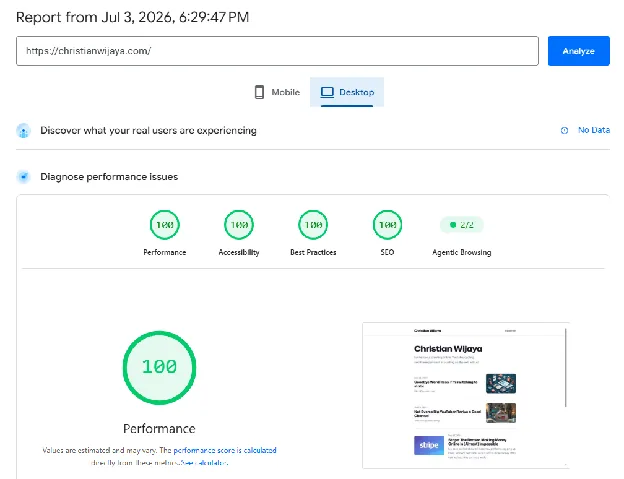Click the Performance label under gauge
The image size is (624, 479).
point(165,252)
